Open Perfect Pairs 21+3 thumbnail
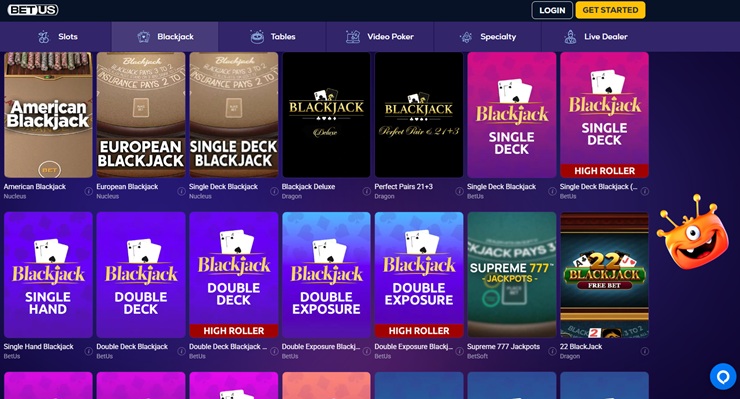 click(x=419, y=115)
